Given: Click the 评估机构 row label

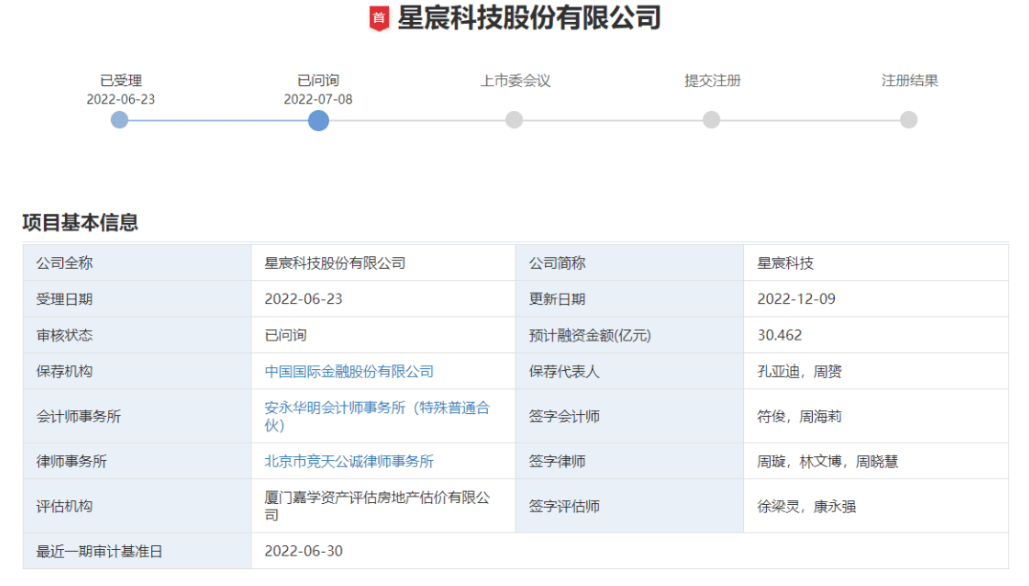Looking at the screenshot, I should [64, 506].
